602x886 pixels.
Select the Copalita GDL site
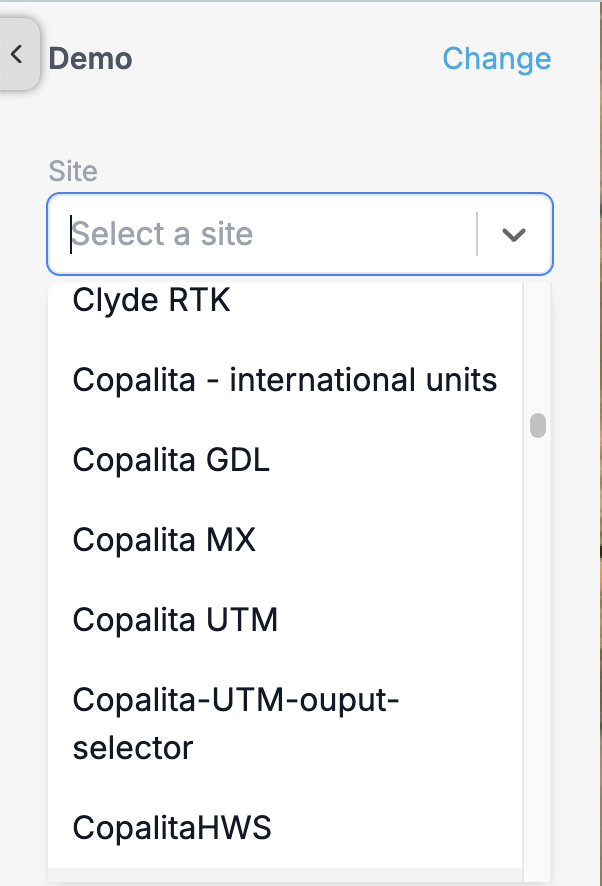285,460
